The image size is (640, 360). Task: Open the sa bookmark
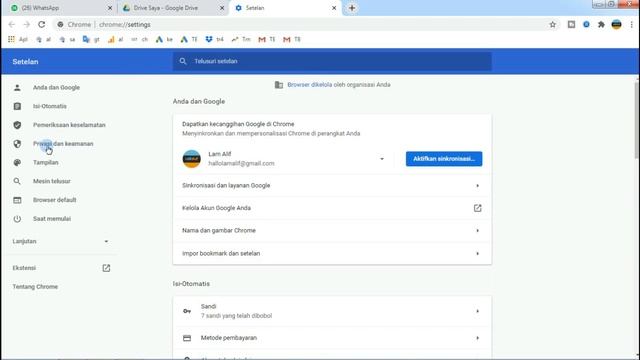point(67,39)
